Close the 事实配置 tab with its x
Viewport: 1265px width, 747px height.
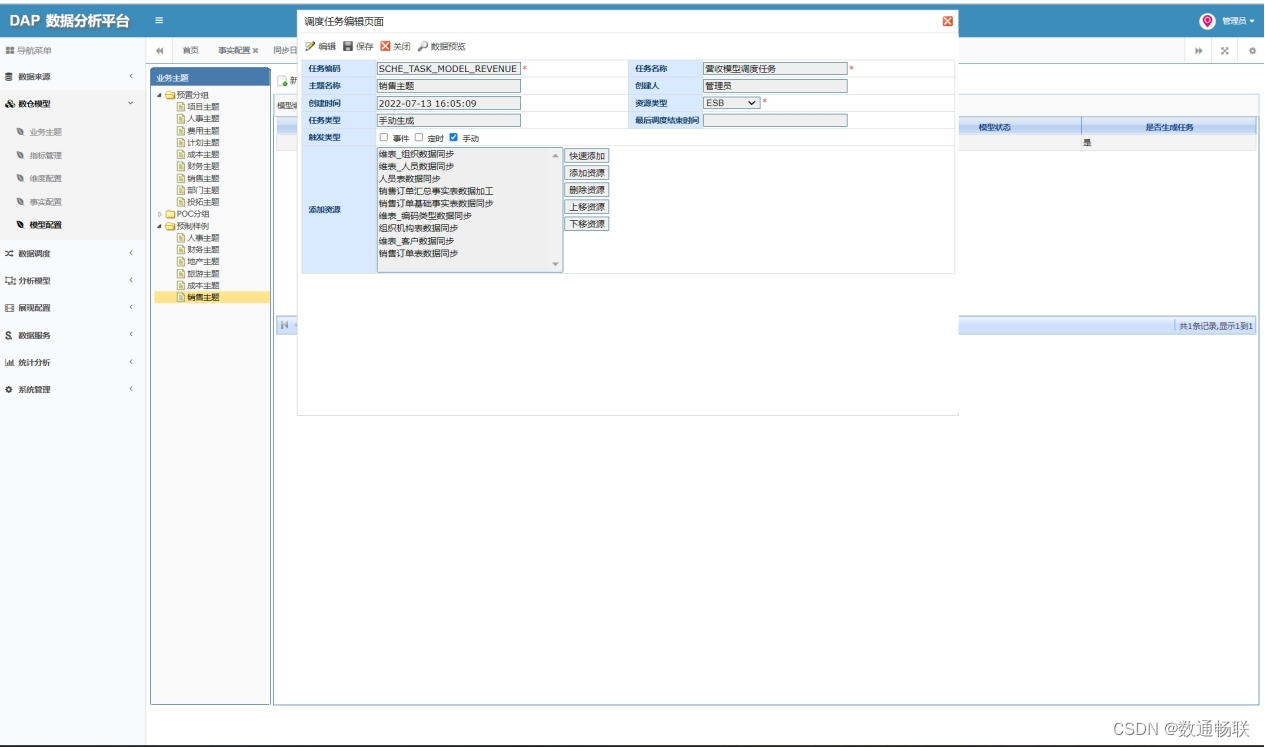point(255,50)
